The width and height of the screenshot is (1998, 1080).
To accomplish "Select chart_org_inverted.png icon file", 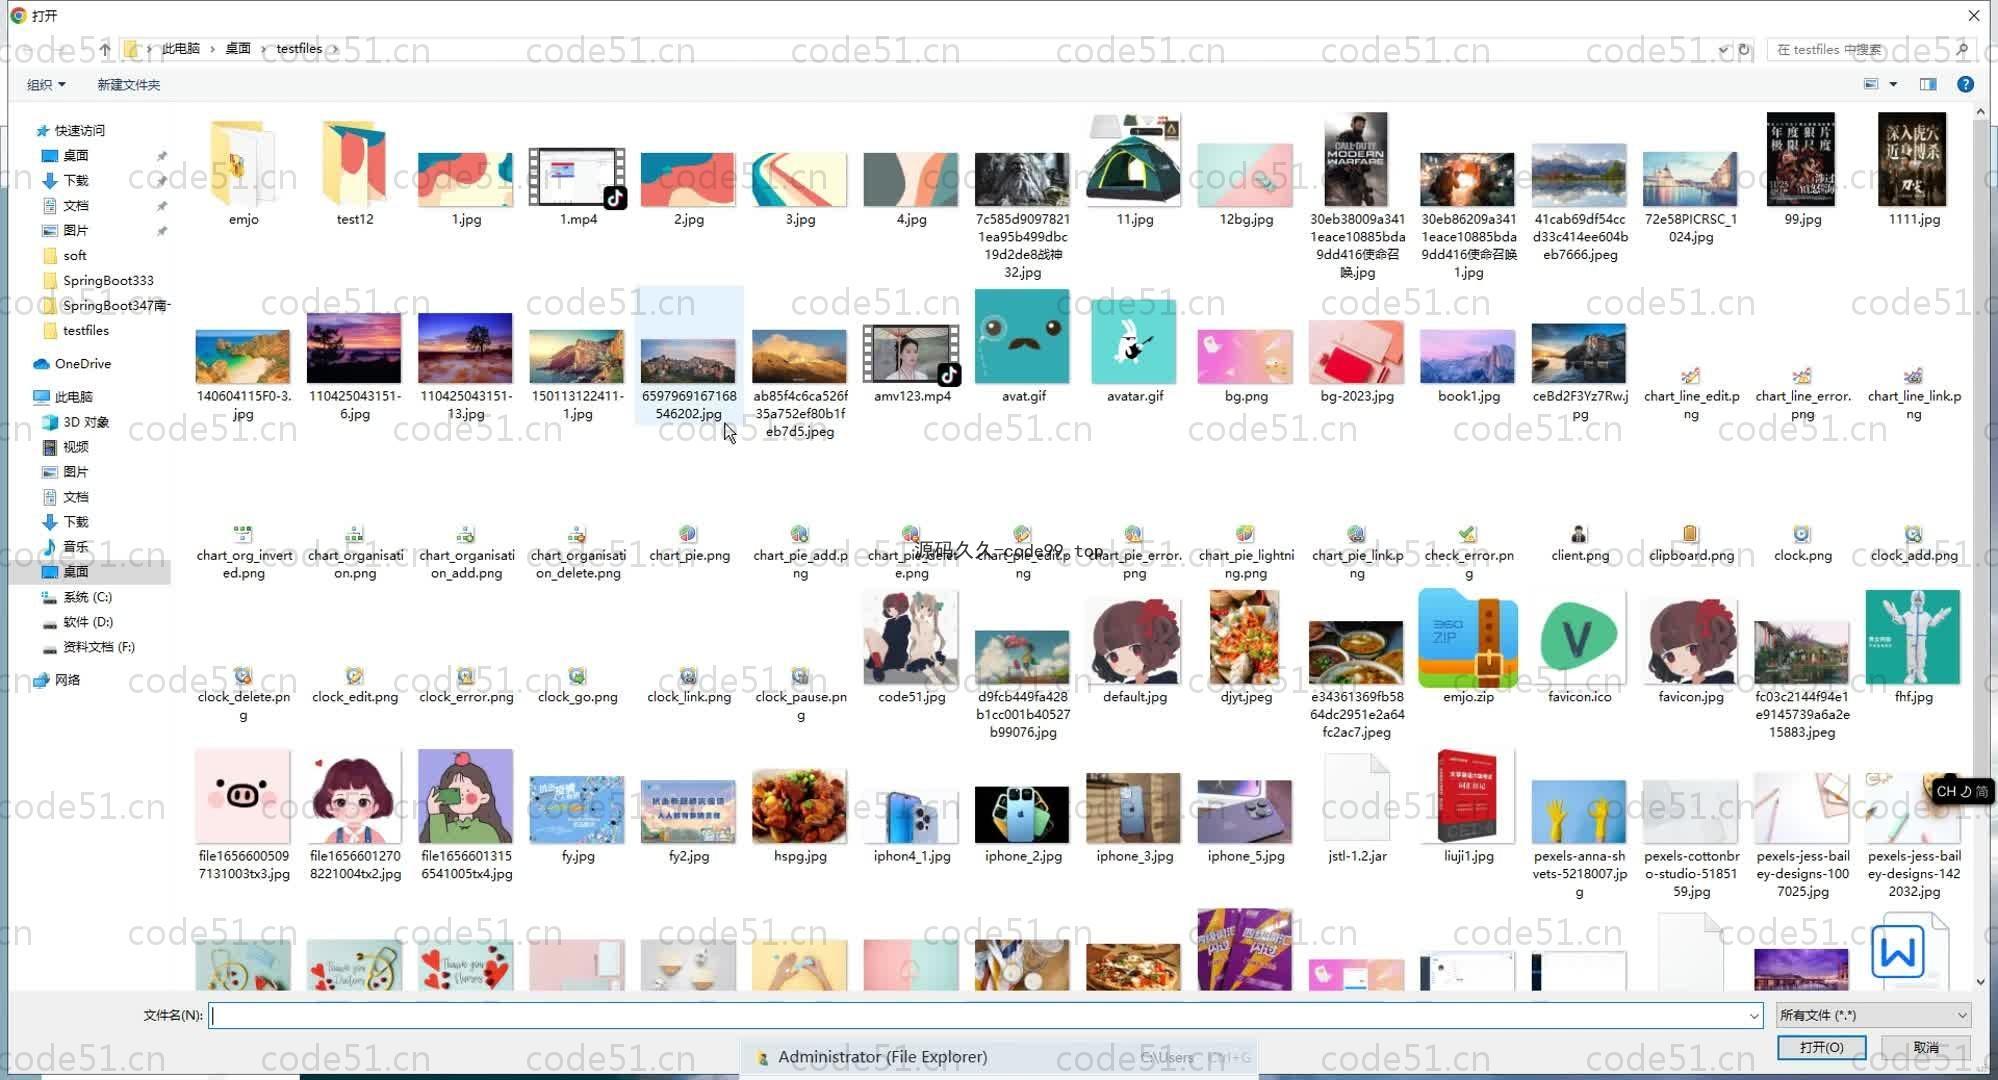I will 243,553.
